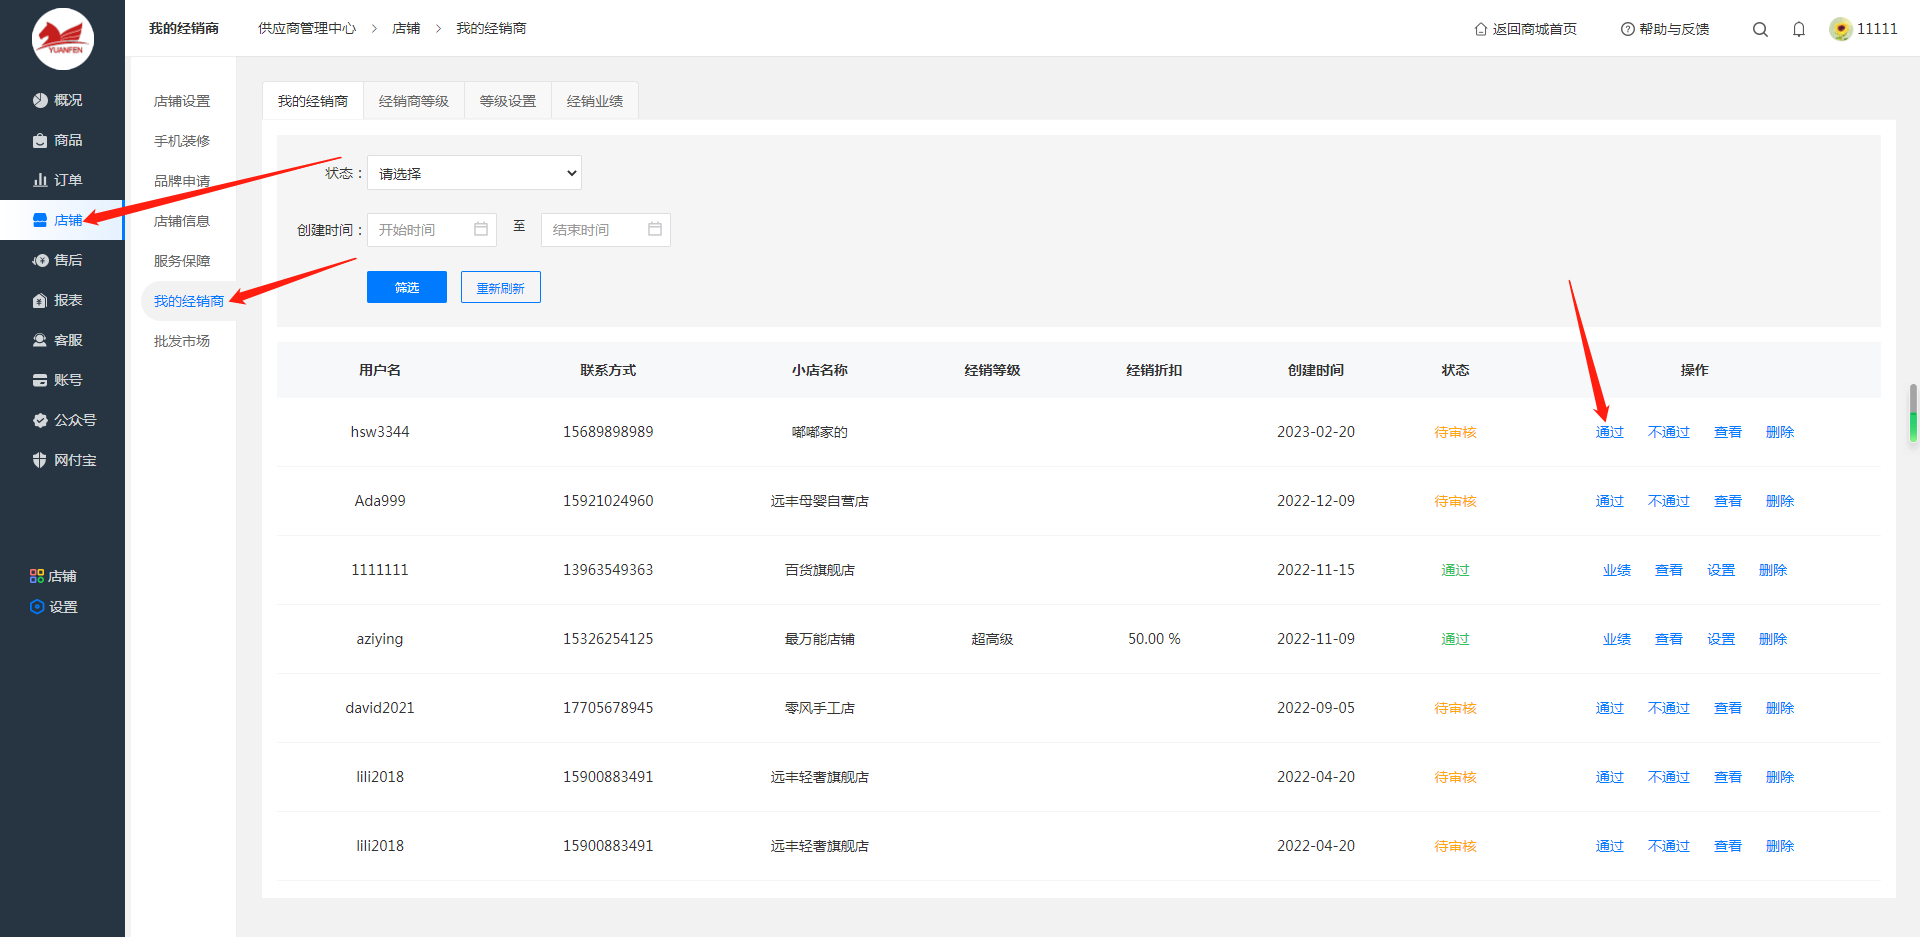Screen dimensions: 1920x937
Task: Switch to the 经销商等级 tab
Action: tap(414, 101)
